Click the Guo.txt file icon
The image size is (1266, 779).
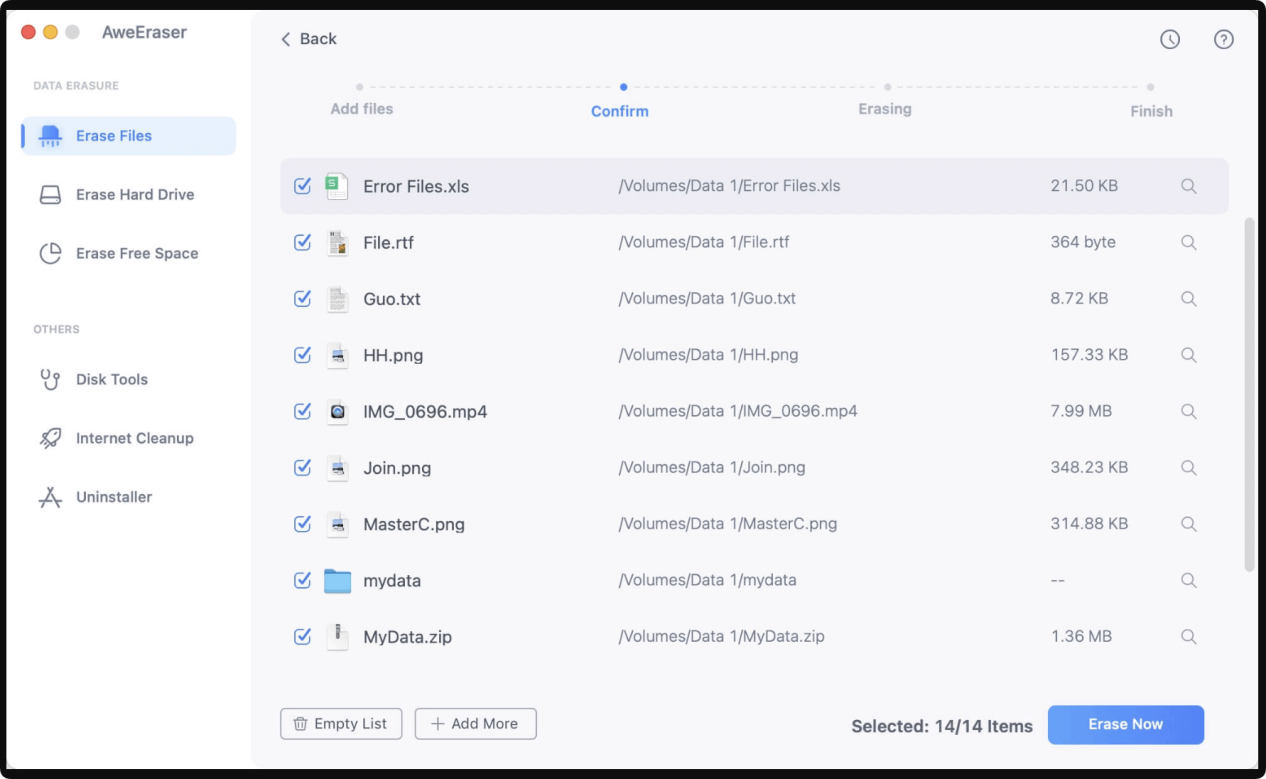pyautogui.click(x=338, y=299)
